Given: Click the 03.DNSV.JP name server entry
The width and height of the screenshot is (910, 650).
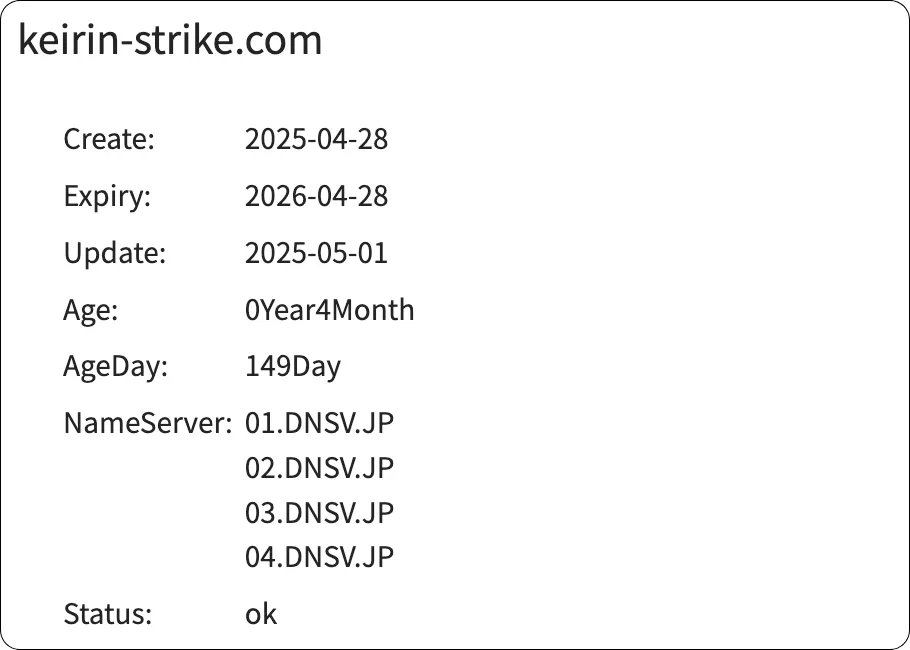Looking at the screenshot, I should pyautogui.click(x=320, y=512).
